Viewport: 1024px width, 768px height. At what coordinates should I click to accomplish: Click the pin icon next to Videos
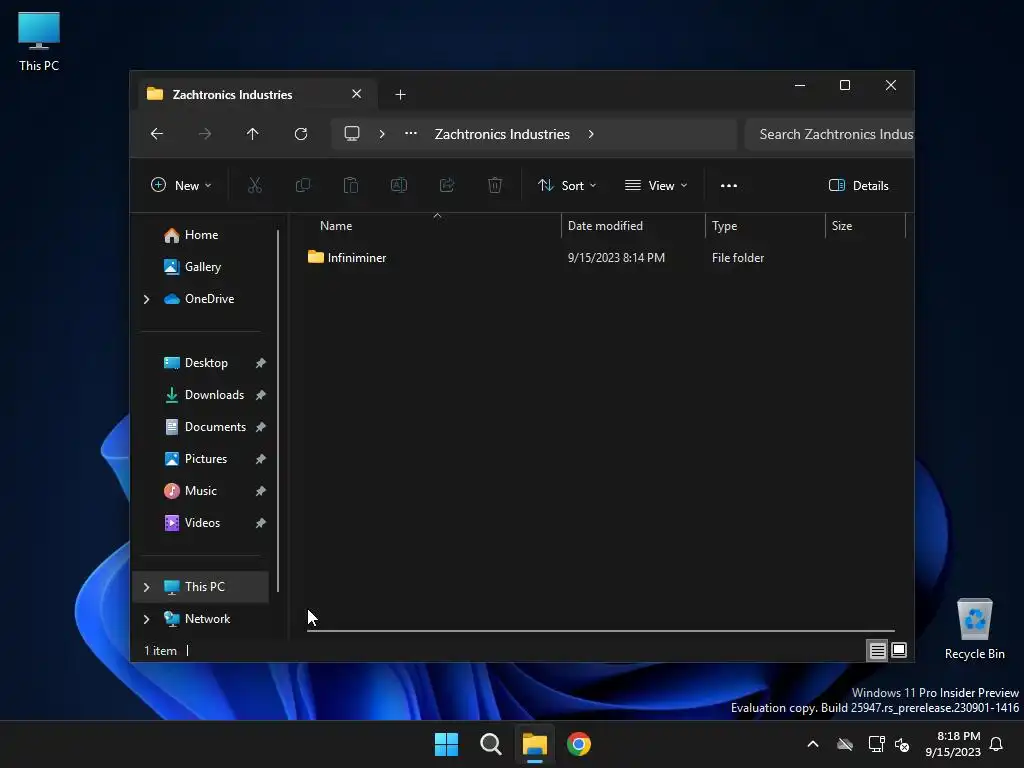[261, 523]
